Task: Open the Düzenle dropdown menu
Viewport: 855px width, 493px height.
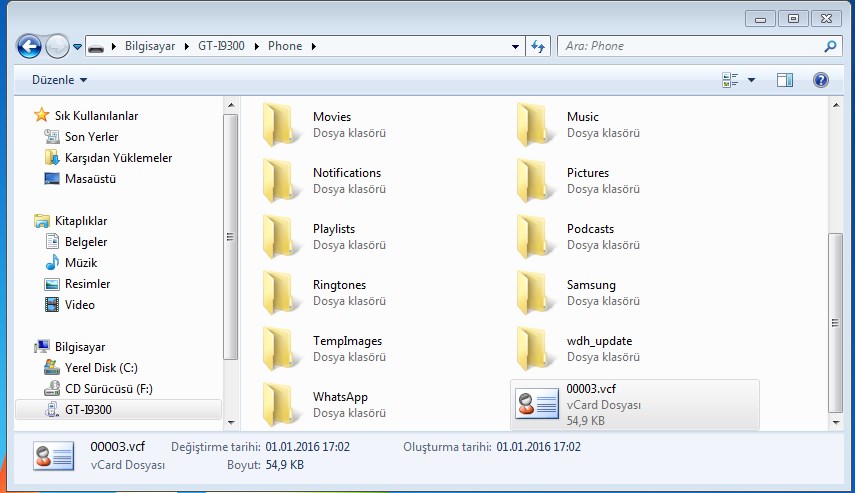Action: [59, 80]
